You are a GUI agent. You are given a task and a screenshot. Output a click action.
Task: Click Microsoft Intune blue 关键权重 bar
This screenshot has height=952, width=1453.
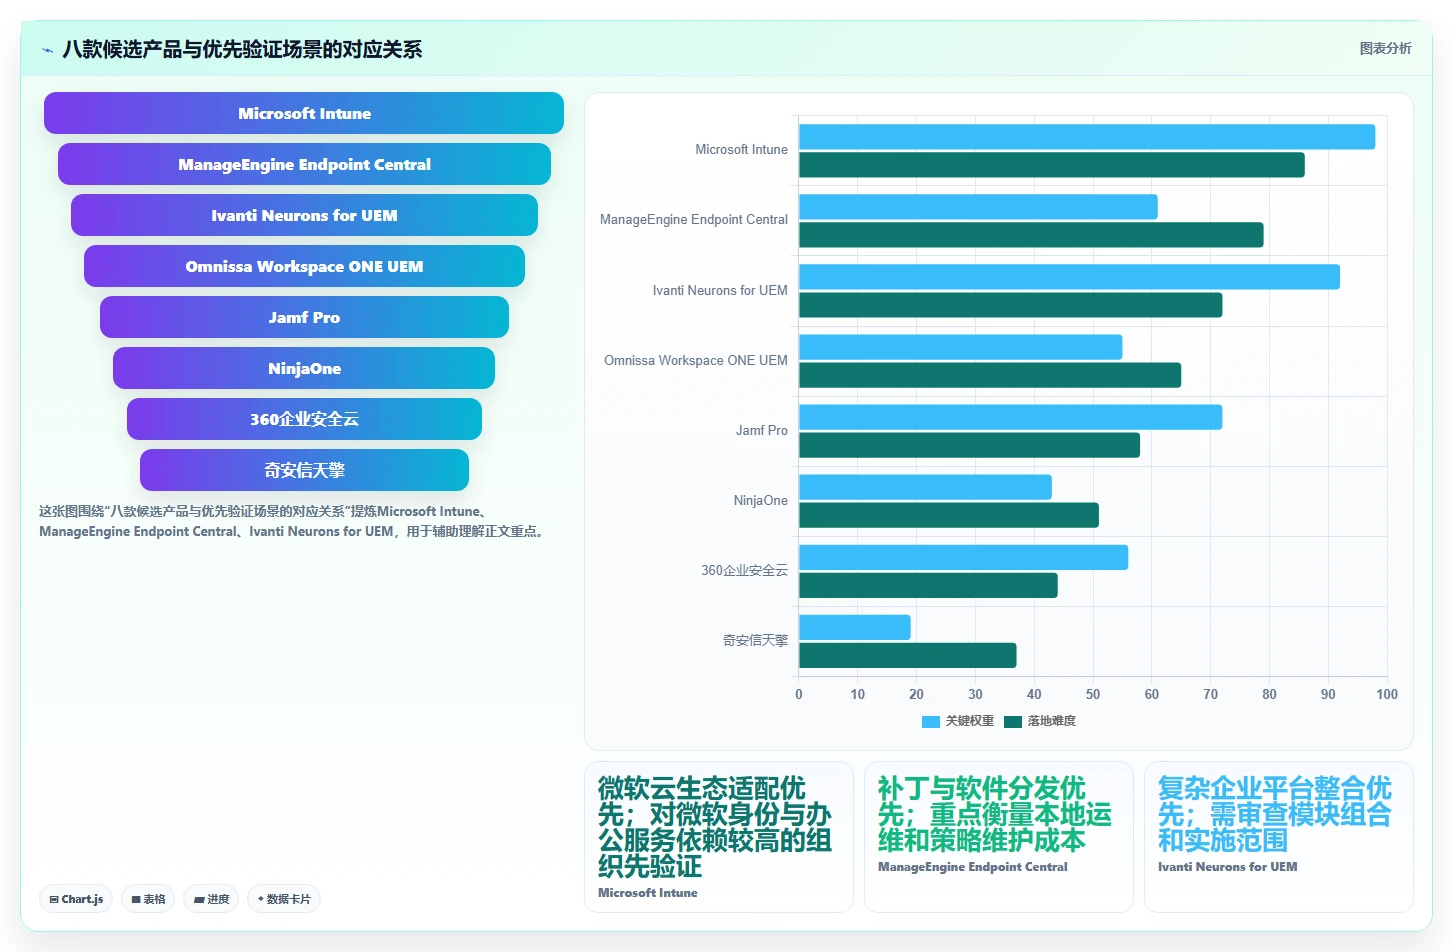click(1087, 137)
